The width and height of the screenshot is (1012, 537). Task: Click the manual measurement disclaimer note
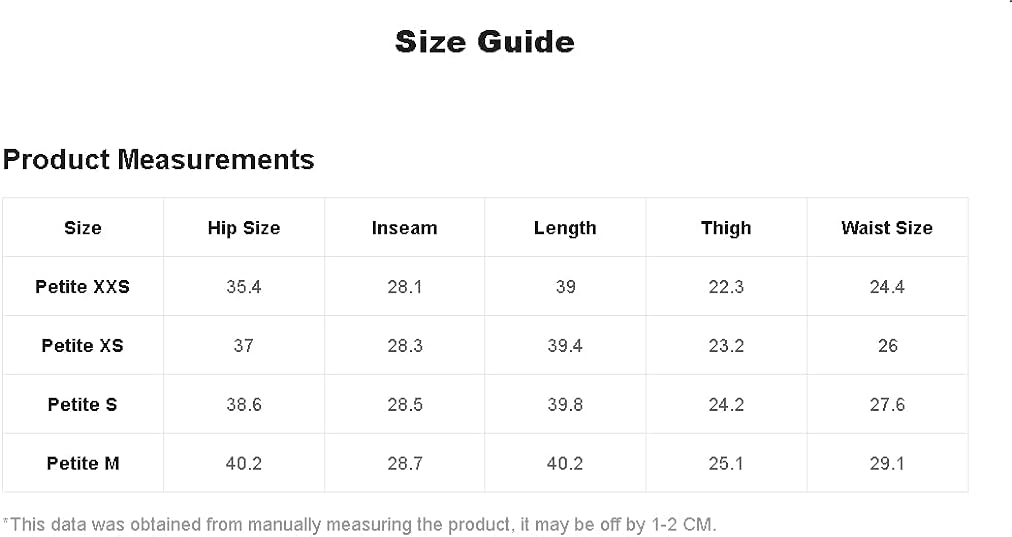coord(360,524)
